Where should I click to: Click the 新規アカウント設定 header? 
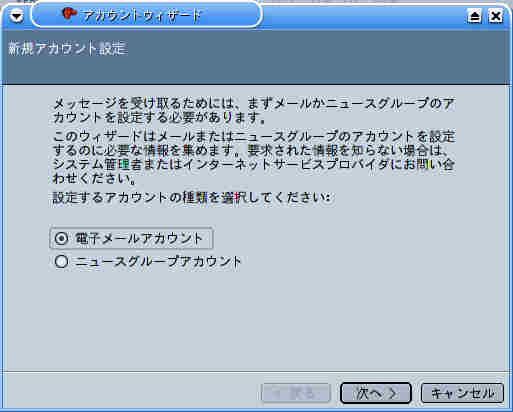[67, 48]
